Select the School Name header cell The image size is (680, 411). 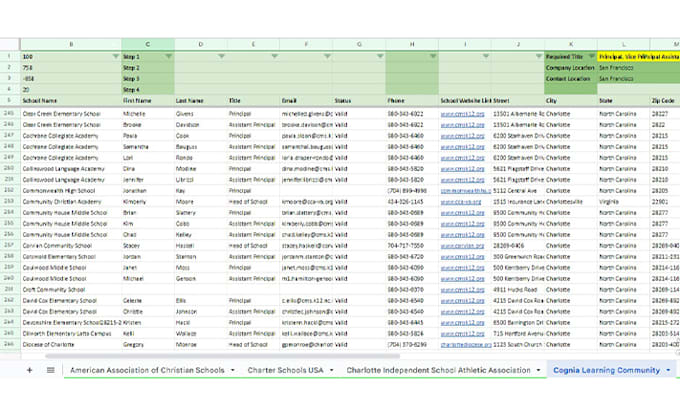tap(71, 101)
